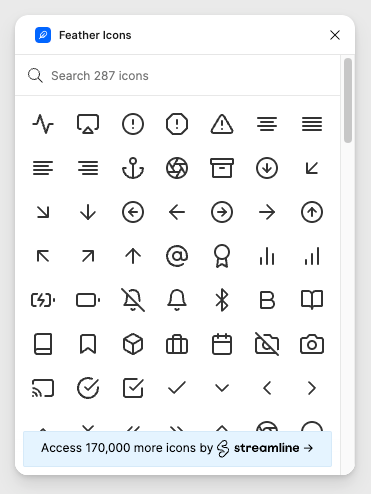
Task: Select the plain arrow-up icon
Action: [133, 256]
